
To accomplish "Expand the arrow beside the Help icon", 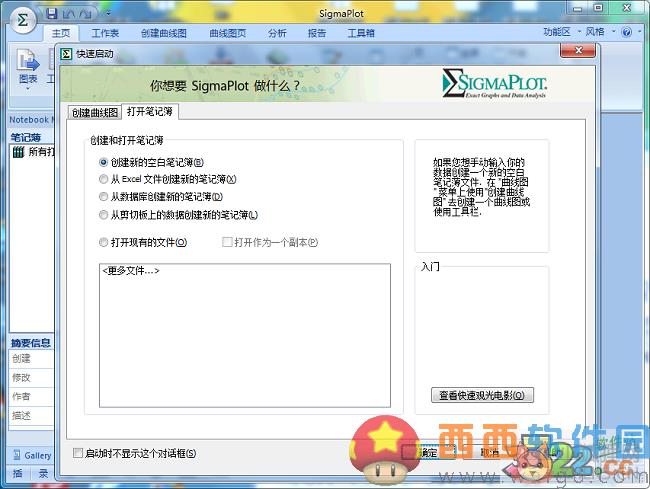I will pyautogui.click(x=638, y=31).
